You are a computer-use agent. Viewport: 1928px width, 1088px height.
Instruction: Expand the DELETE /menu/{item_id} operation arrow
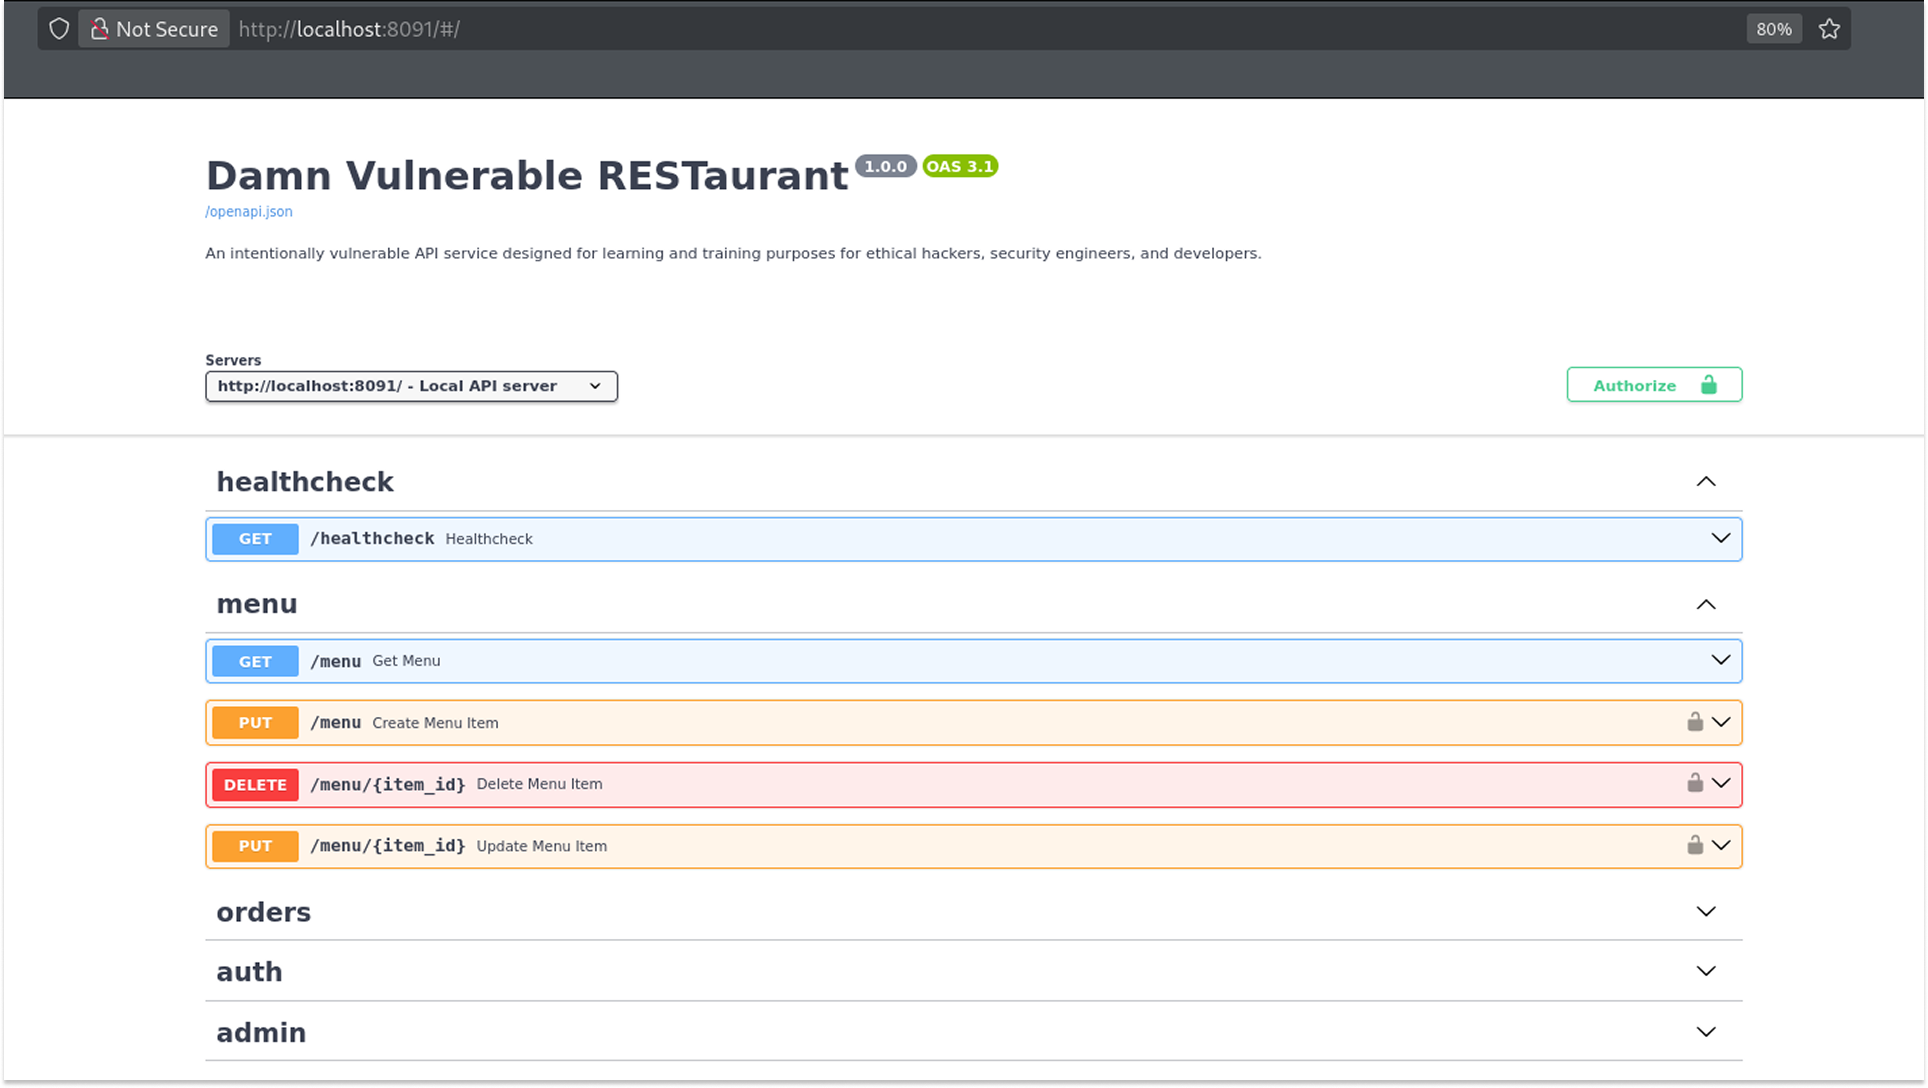point(1721,783)
